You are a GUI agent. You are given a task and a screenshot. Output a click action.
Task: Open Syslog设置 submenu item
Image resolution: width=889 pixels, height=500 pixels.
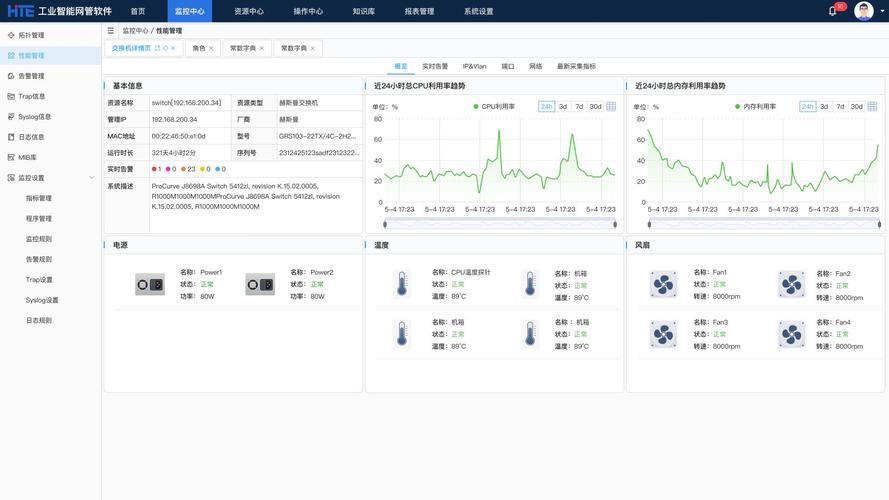(41, 300)
